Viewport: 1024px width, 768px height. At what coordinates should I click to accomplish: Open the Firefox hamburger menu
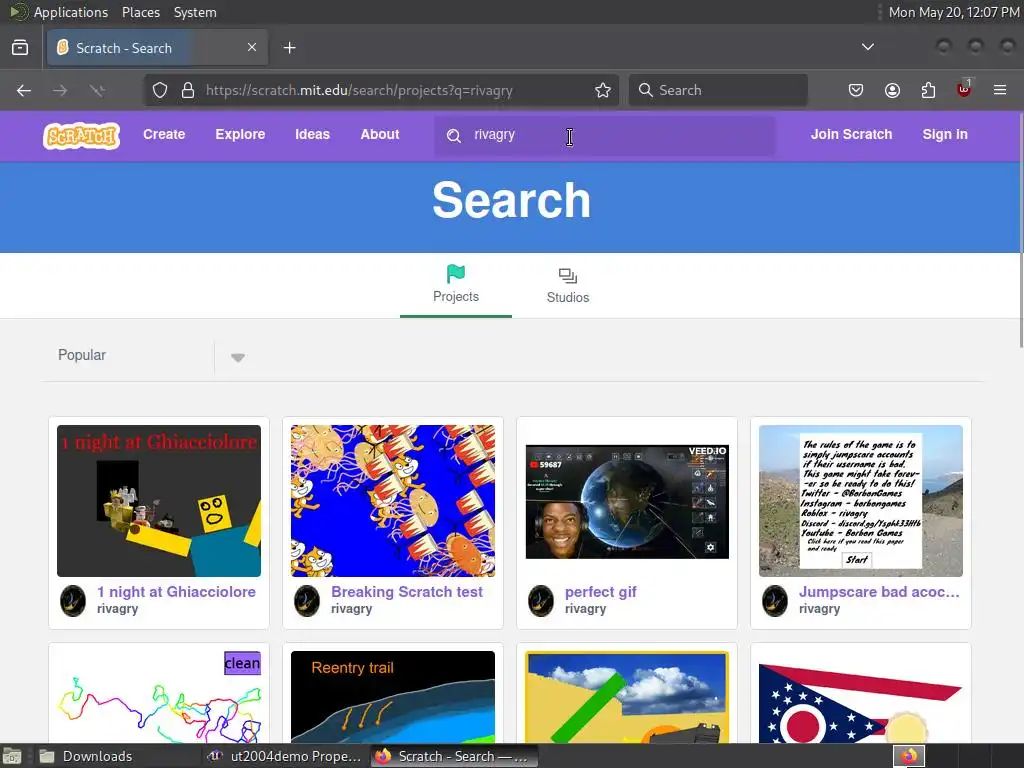(x=1000, y=90)
